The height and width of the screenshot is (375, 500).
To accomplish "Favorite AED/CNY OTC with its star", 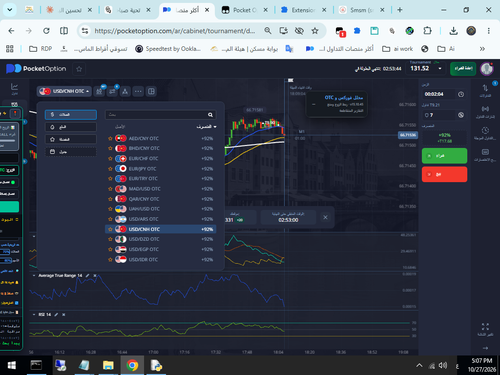I will pyautogui.click(x=110, y=138).
